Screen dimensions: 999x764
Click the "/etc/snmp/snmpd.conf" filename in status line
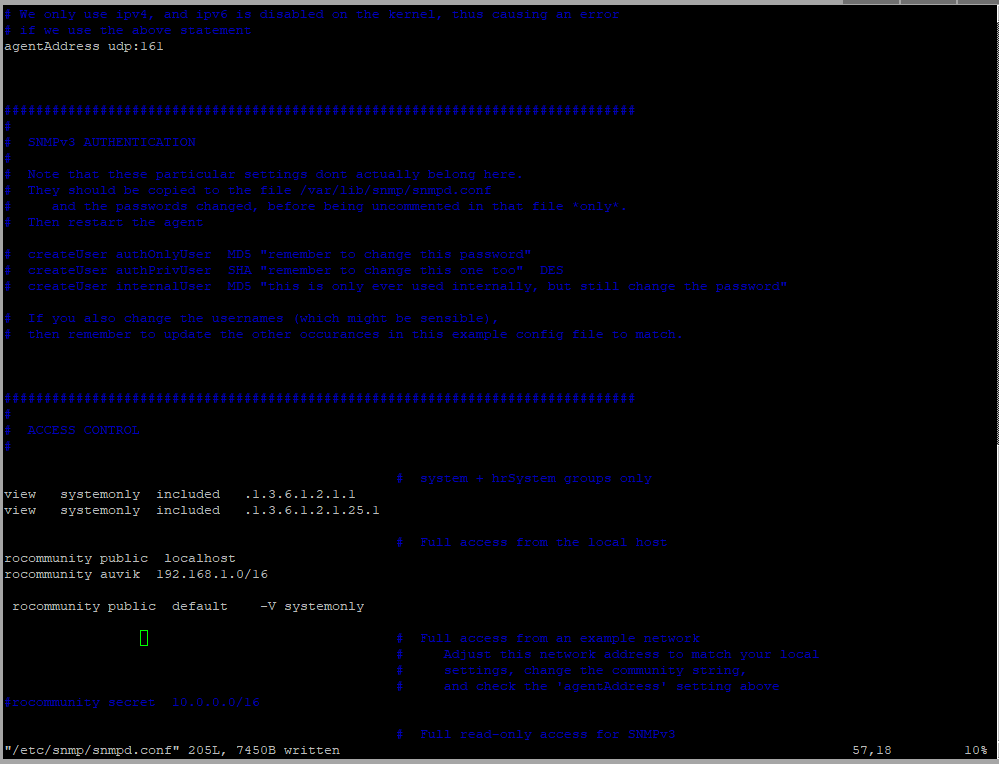pos(92,750)
